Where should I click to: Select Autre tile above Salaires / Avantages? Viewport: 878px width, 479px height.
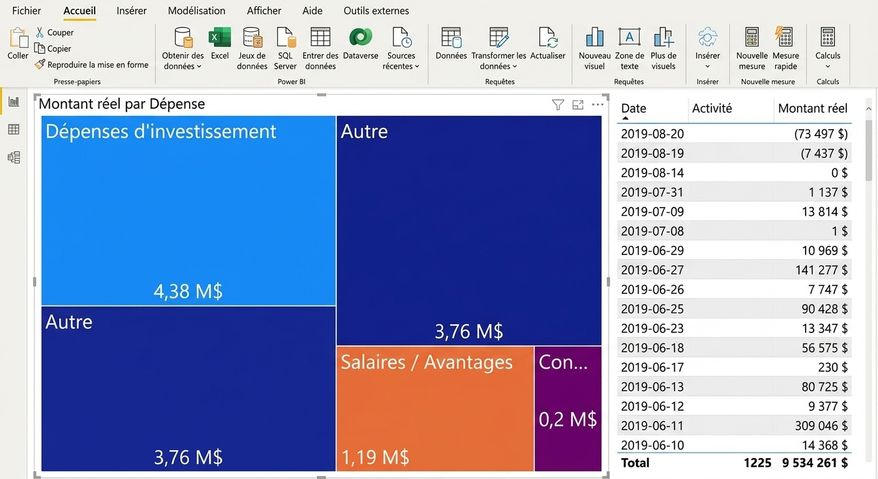(x=469, y=230)
